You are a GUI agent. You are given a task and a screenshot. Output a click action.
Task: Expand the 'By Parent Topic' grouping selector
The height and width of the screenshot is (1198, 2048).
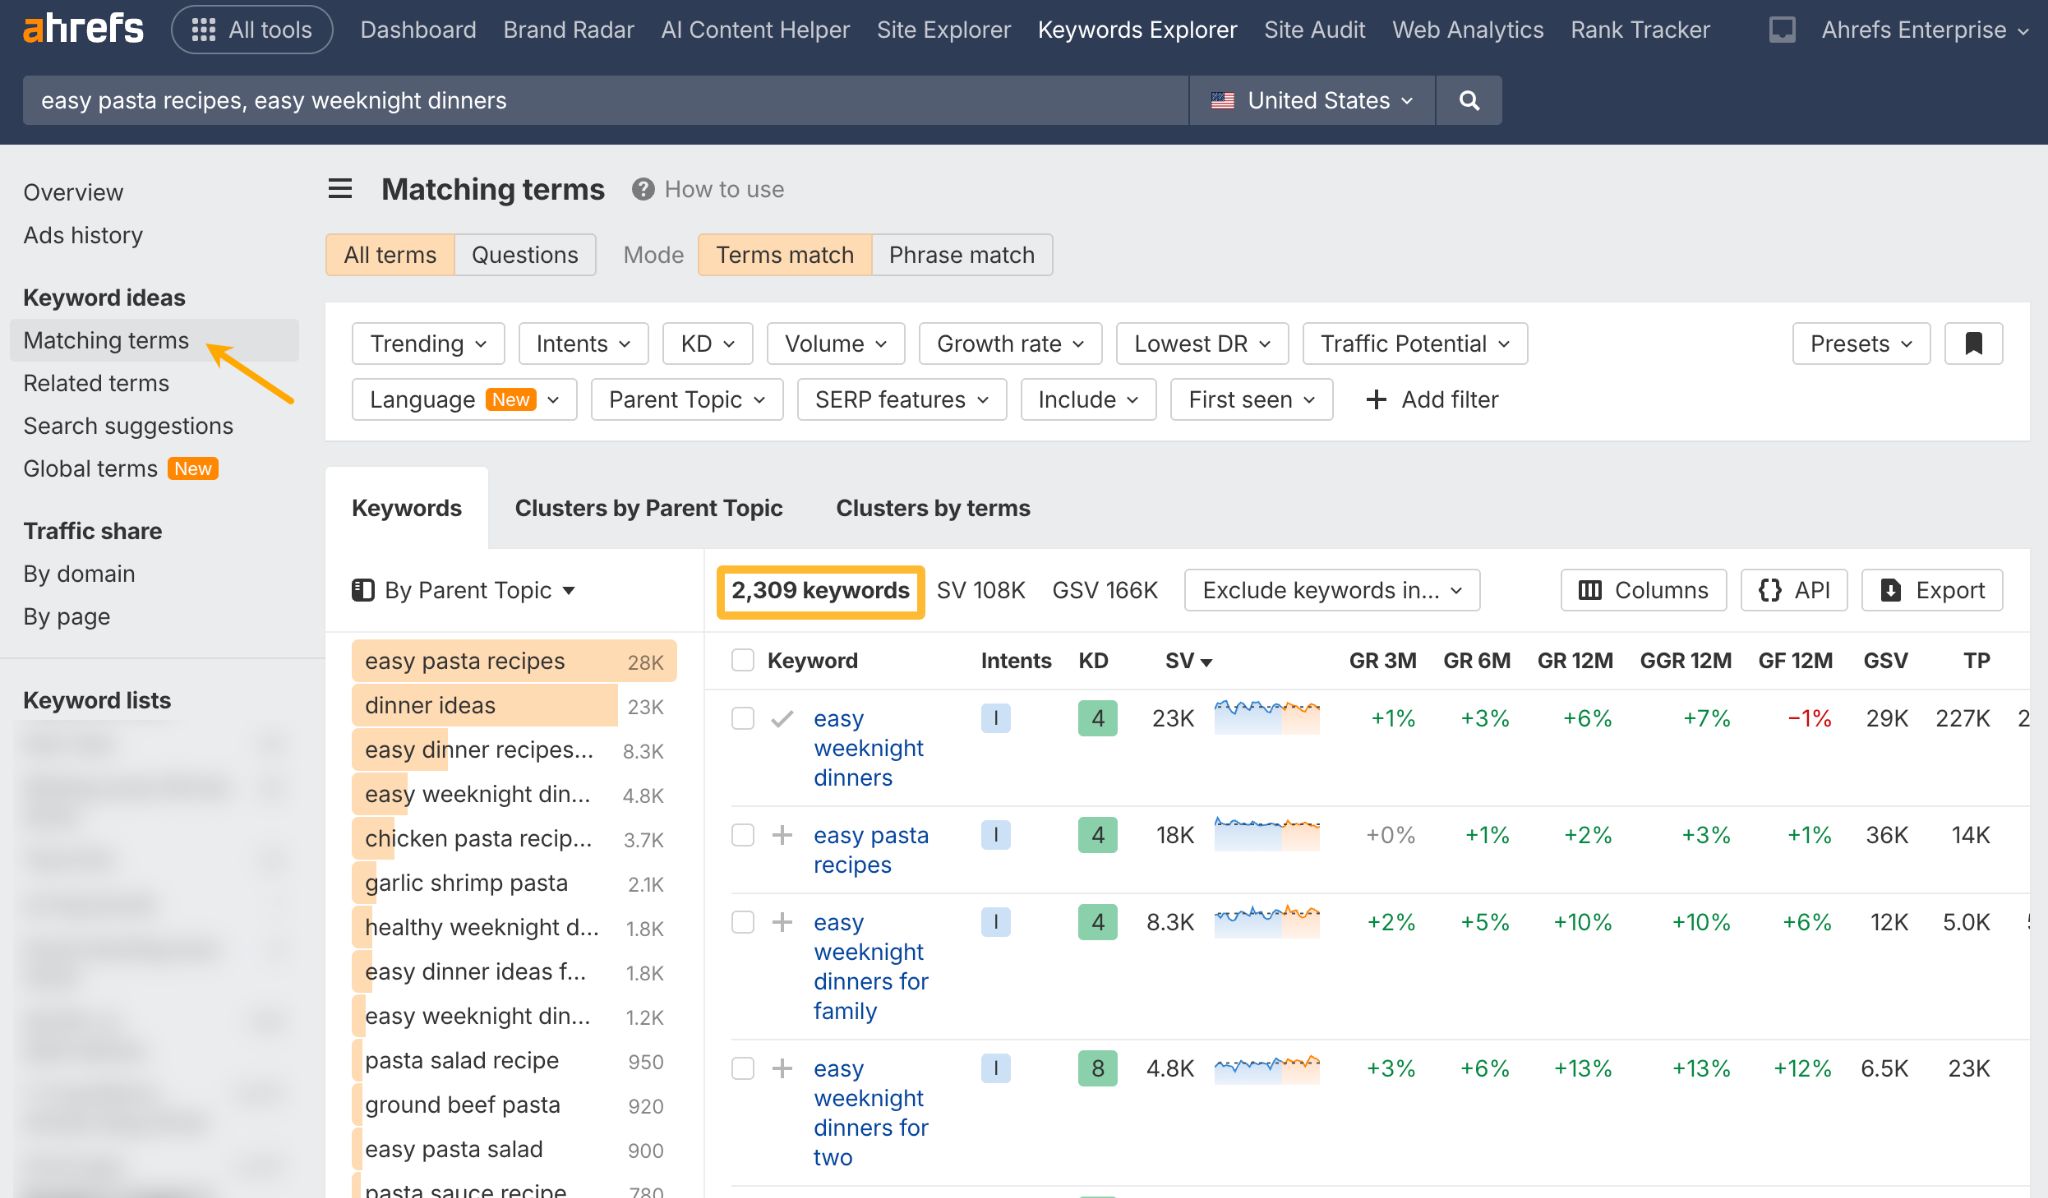(463, 590)
